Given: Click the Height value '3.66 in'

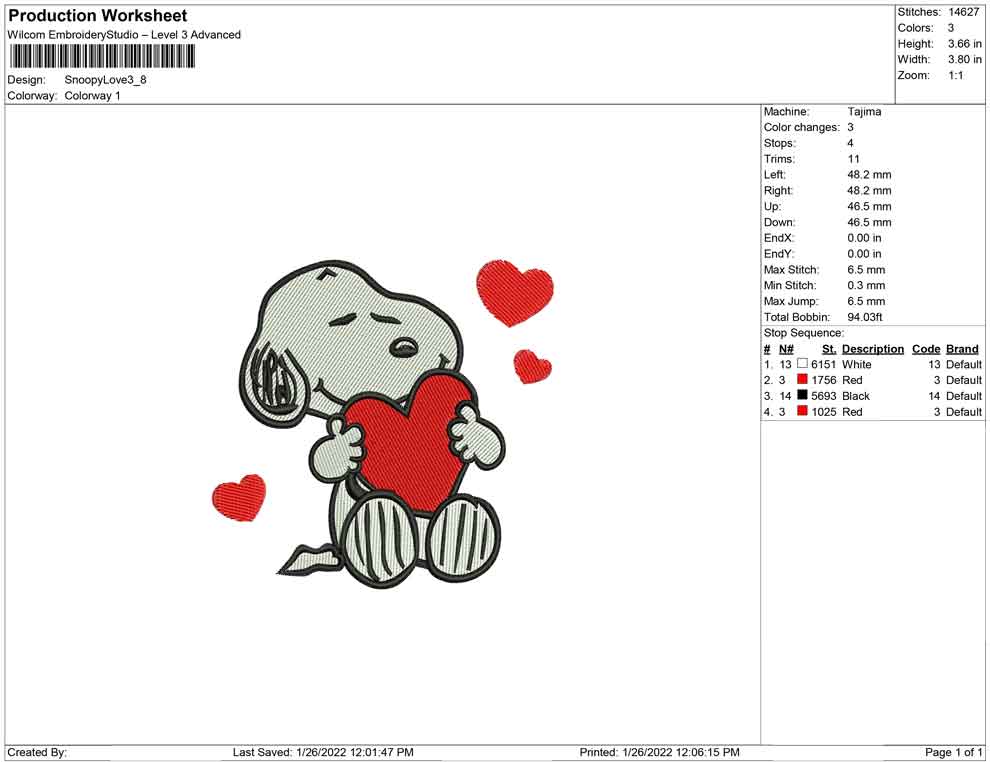Looking at the screenshot, I should pos(965,44).
